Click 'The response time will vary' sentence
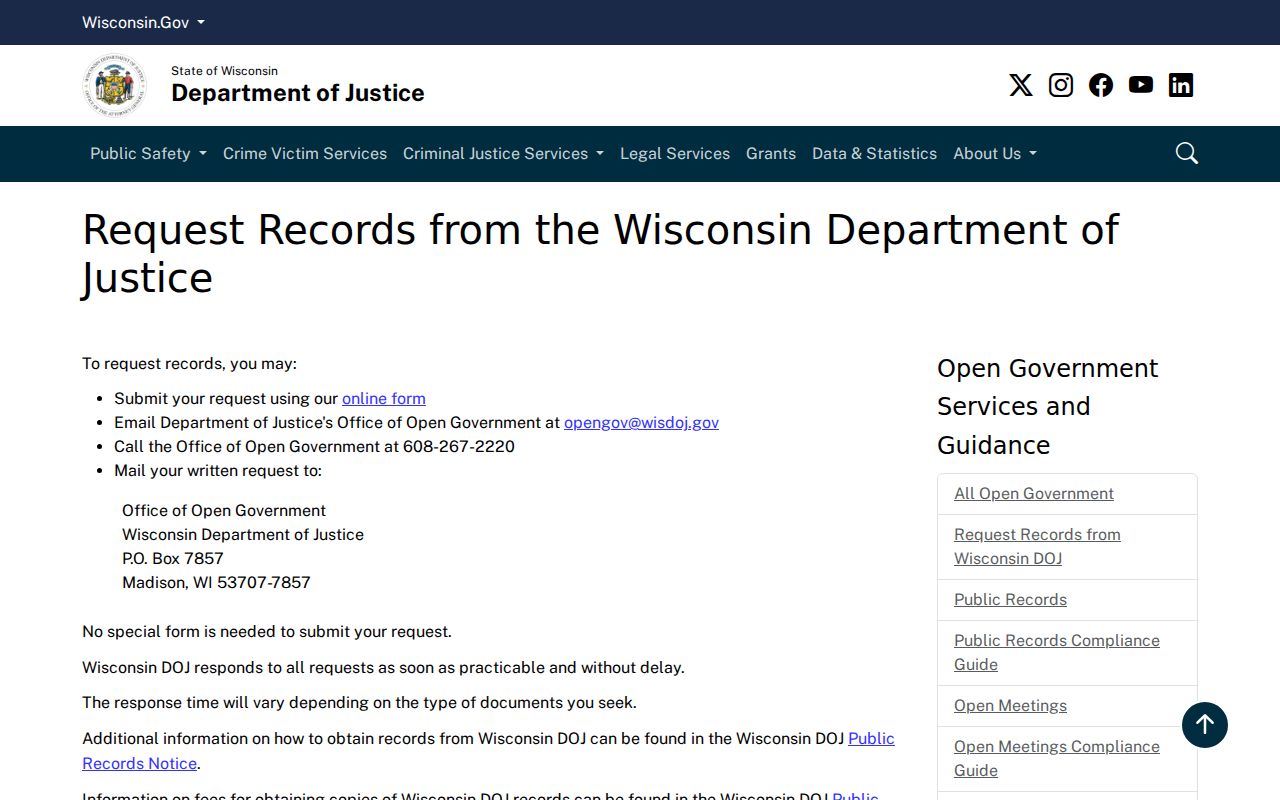Image resolution: width=1280 pixels, height=800 pixels. coord(359,702)
